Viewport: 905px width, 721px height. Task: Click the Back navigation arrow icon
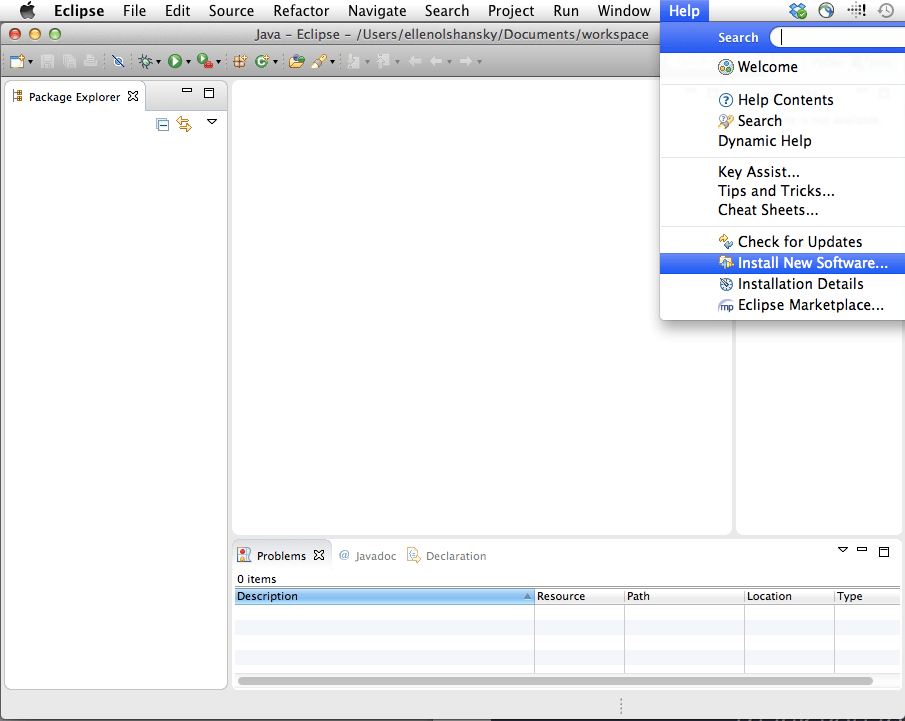[x=436, y=61]
